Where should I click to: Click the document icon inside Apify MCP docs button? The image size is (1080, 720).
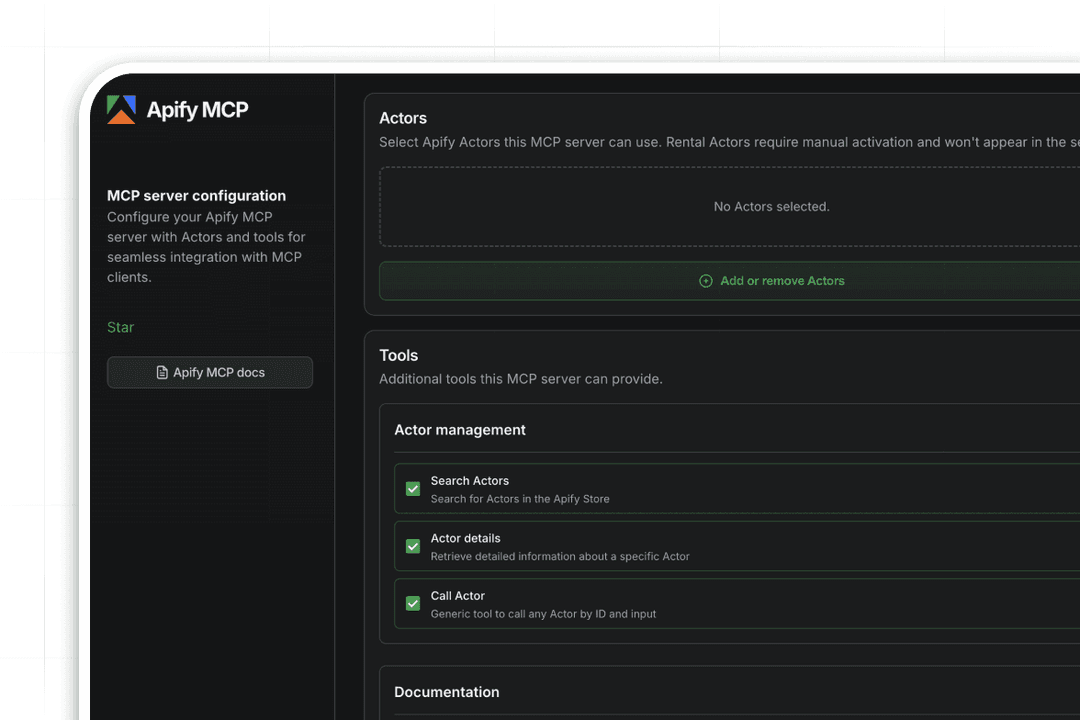[x=162, y=372]
